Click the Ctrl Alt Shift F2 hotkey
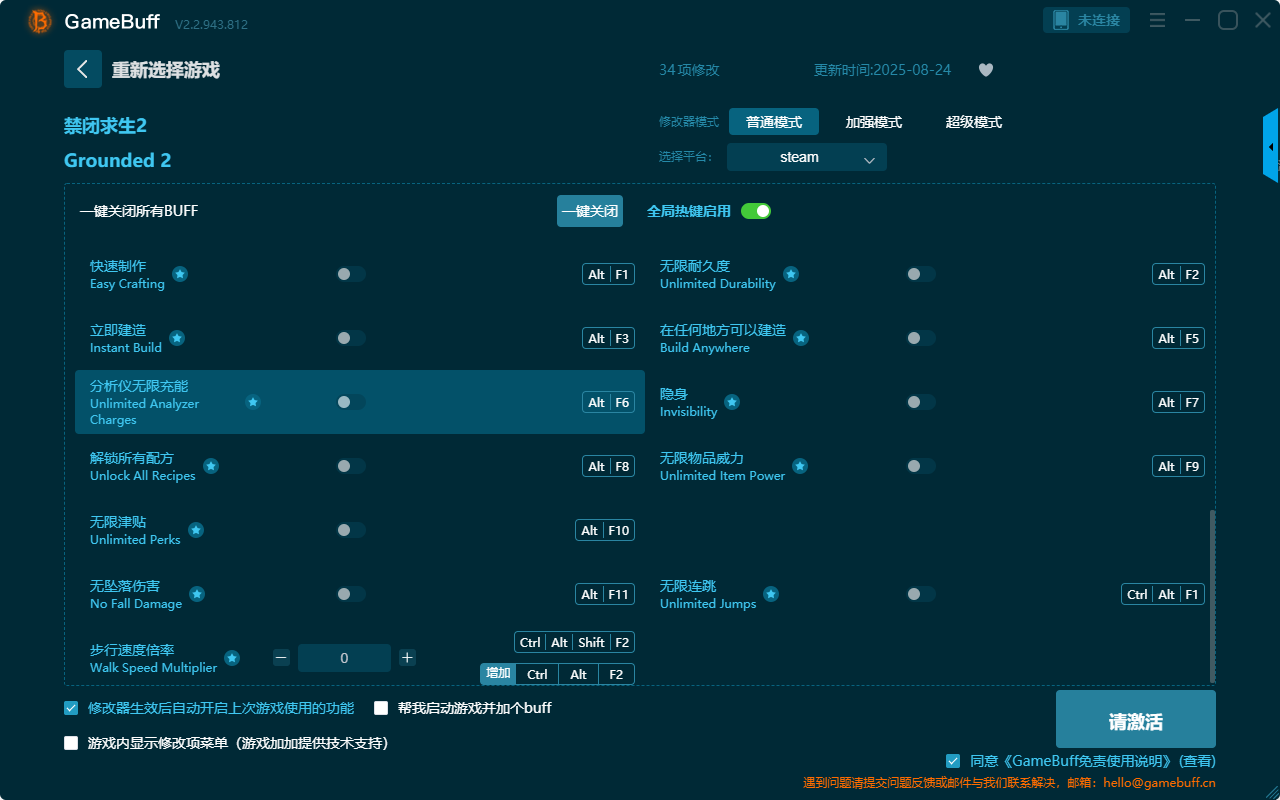The width and height of the screenshot is (1280, 800). [575, 642]
